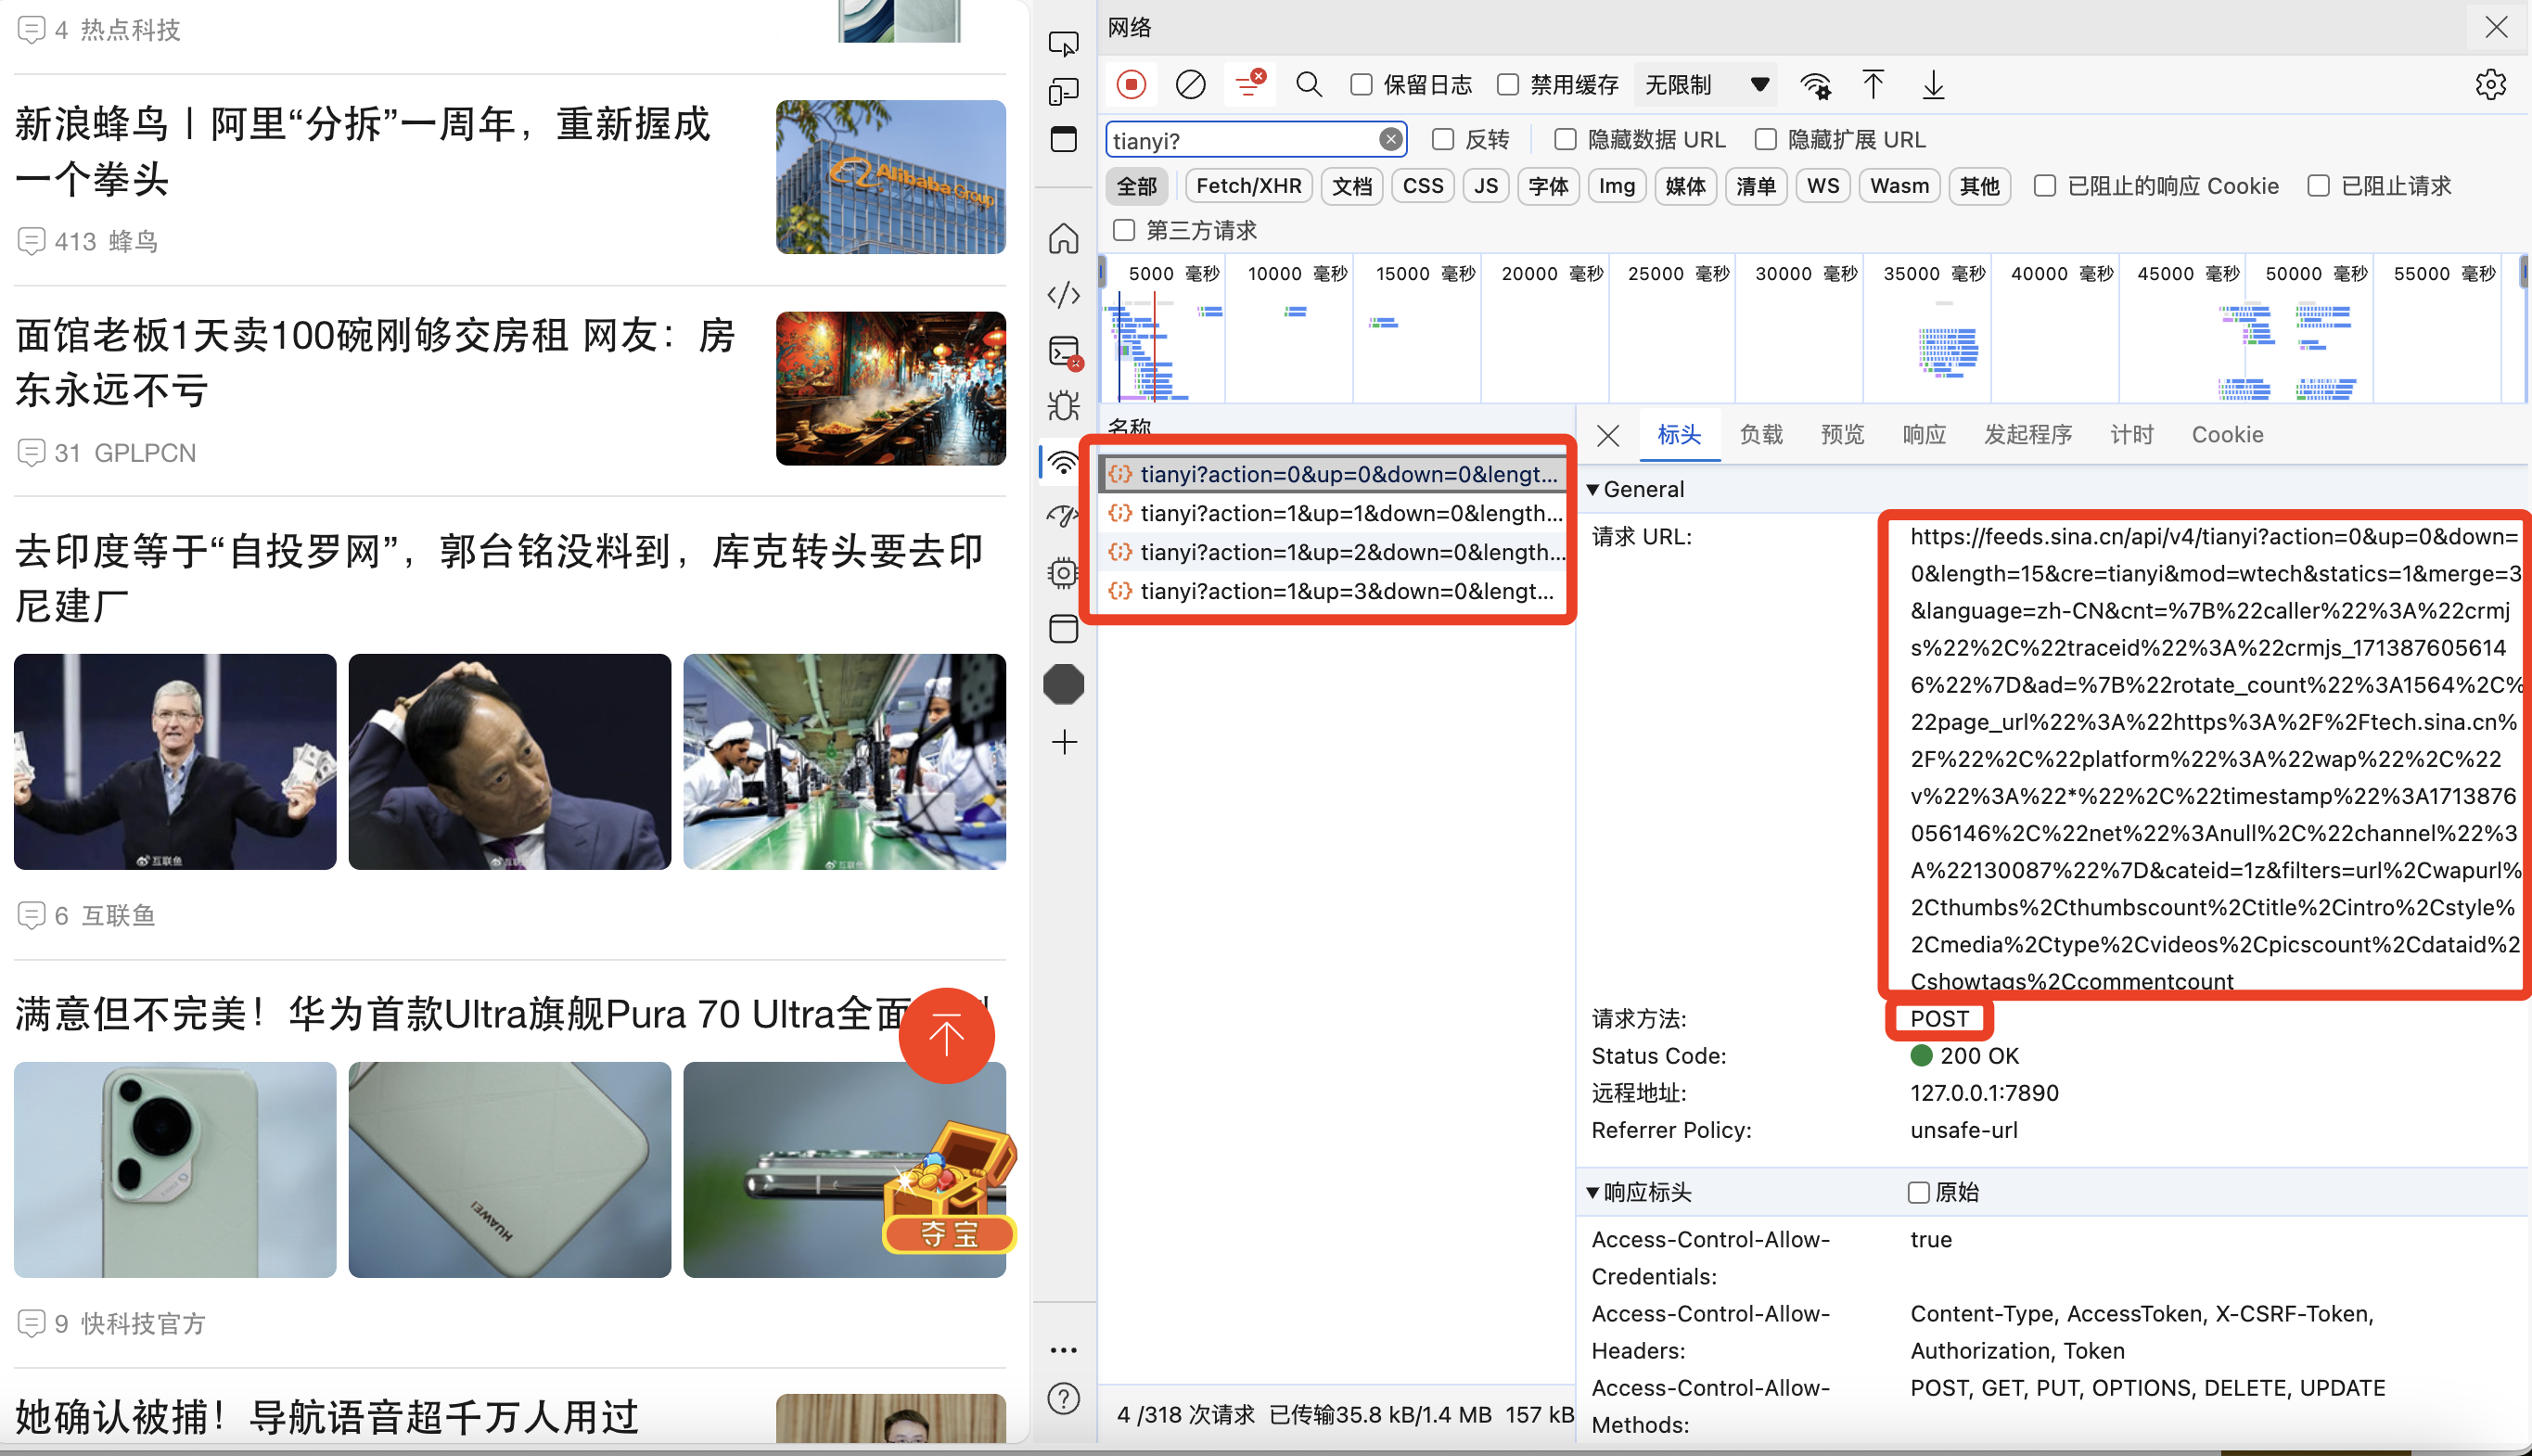Click the import HAR upload arrow icon

[x=1873, y=85]
